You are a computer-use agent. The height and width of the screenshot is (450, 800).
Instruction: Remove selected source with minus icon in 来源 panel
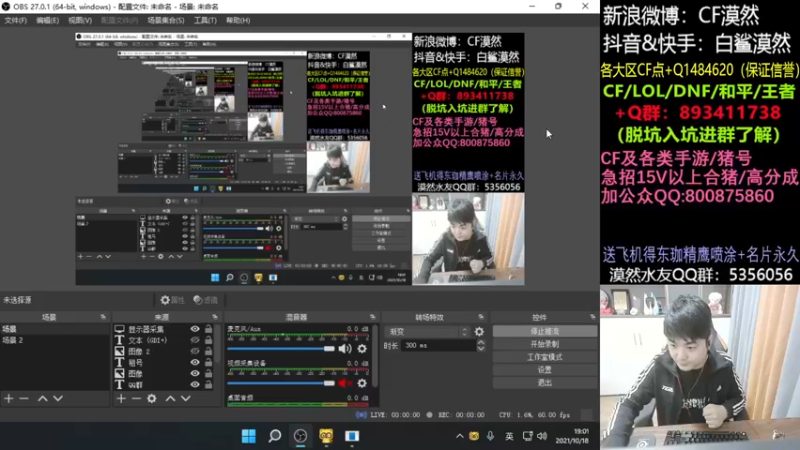[x=136, y=398]
